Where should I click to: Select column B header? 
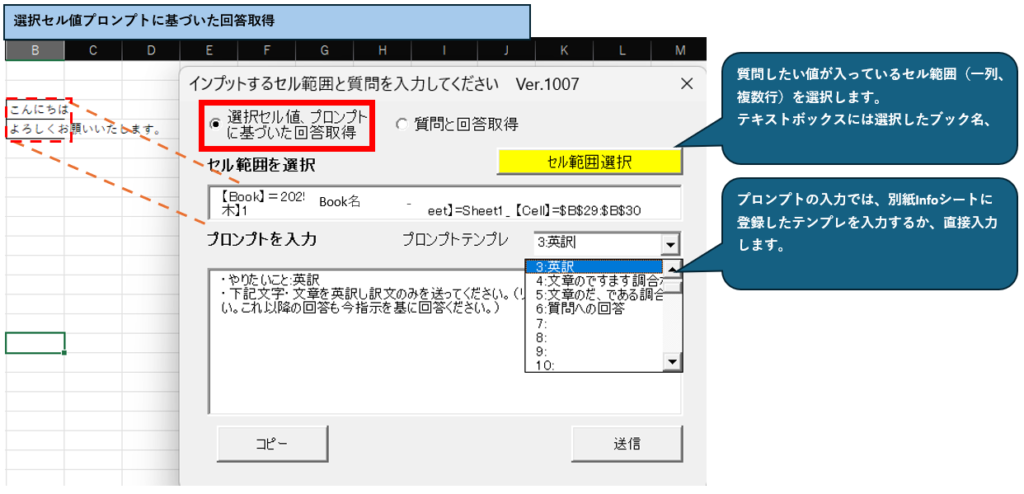(x=35, y=50)
